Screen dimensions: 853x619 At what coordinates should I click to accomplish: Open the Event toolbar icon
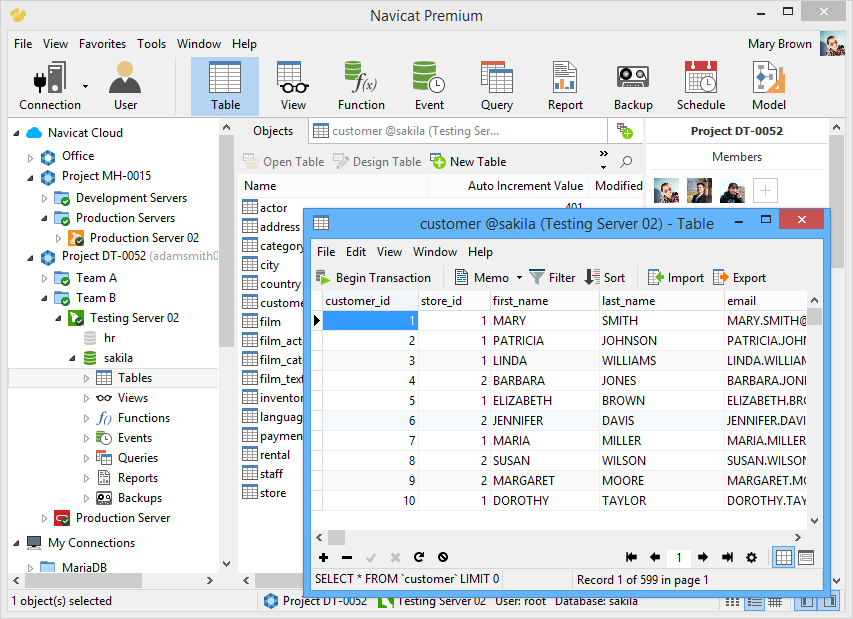coord(429,86)
